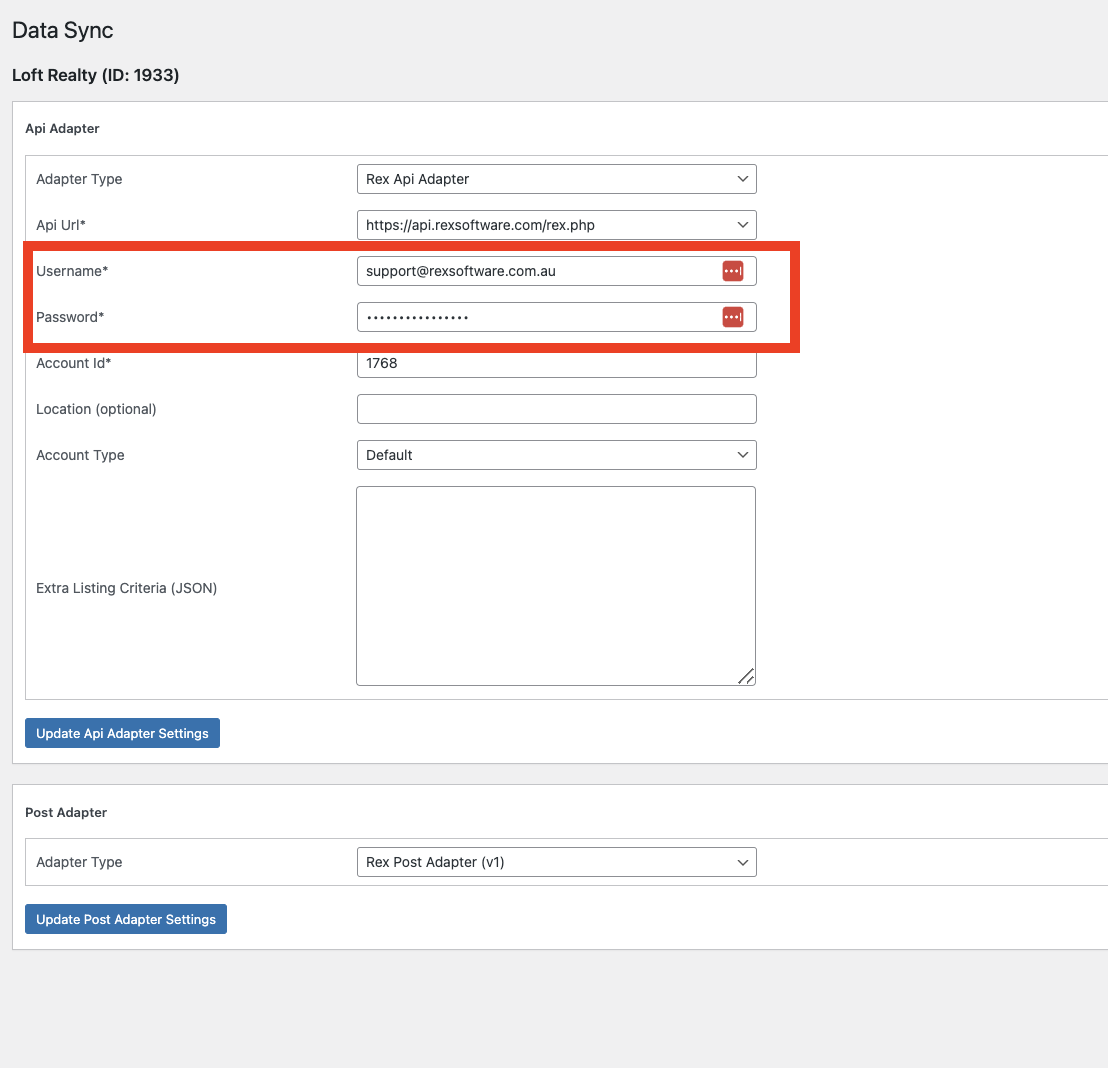Click the Api Adapter section heading
1108x1068 pixels.
point(62,129)
